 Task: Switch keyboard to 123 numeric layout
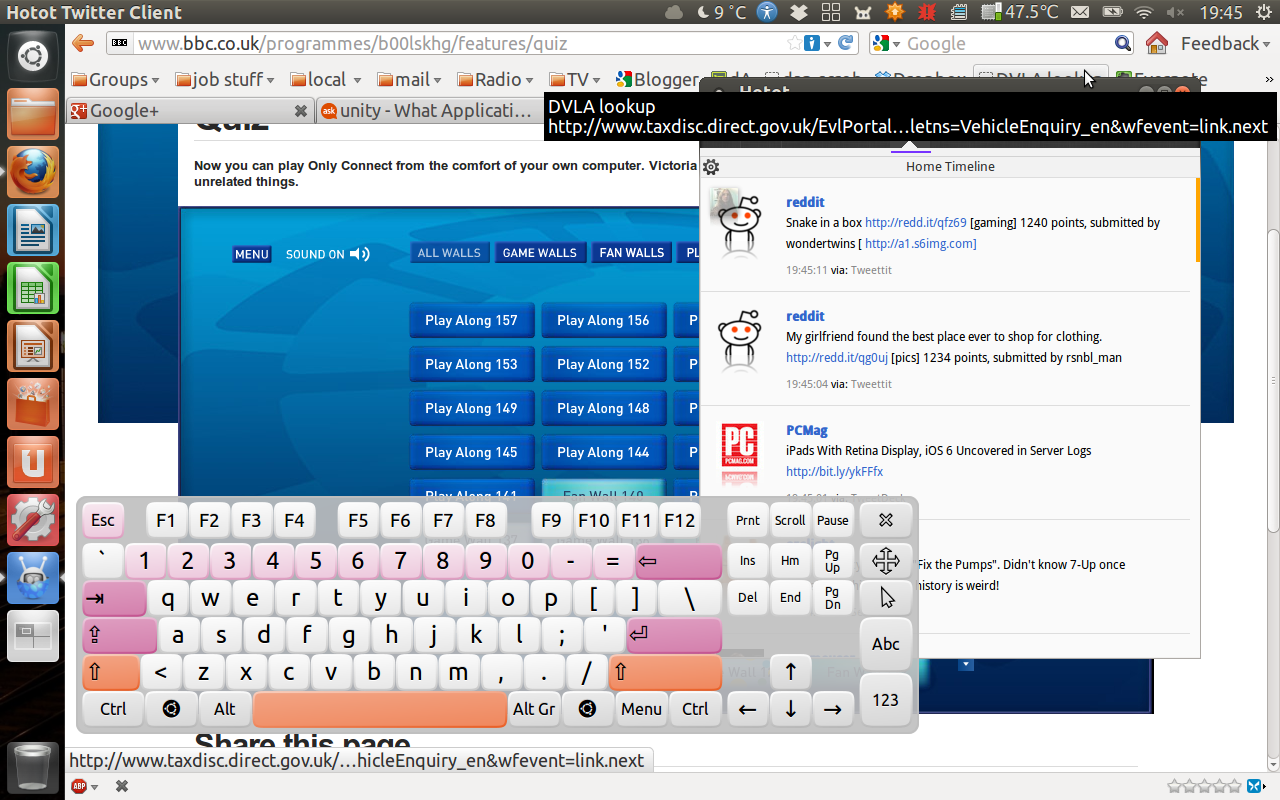(x=885, y=699)
